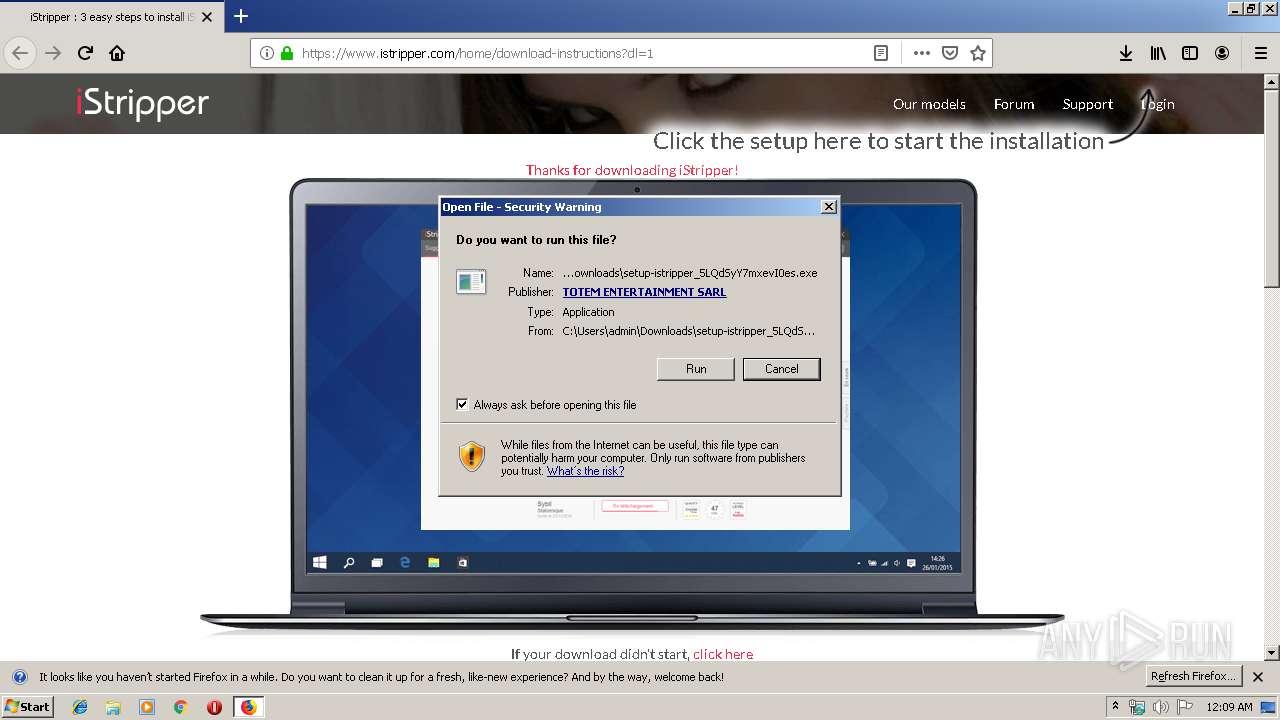Dismiss the Firefox refresh notification bar

(x=1258, y=677)
